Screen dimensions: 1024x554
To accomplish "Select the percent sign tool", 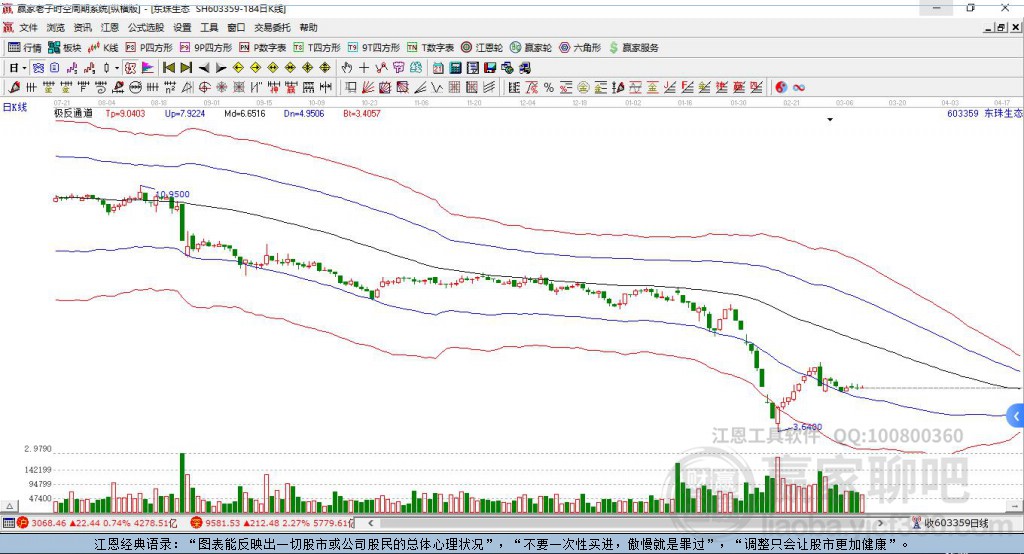I will pos(549,87).
